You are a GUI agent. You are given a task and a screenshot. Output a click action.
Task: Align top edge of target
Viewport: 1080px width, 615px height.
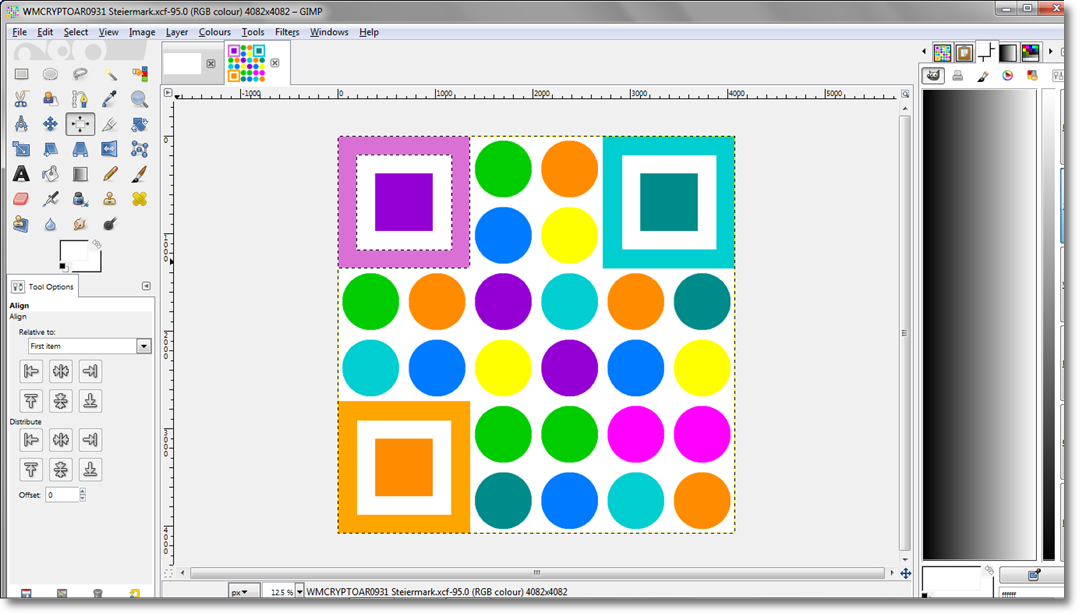(31, 401)
